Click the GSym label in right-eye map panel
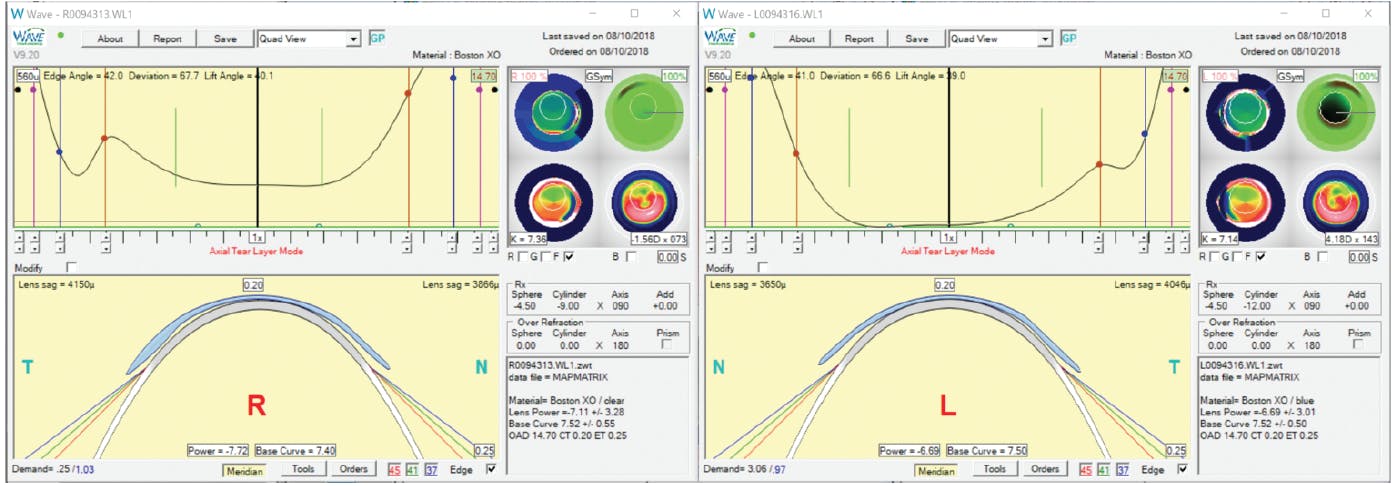 tap(597, 76)
